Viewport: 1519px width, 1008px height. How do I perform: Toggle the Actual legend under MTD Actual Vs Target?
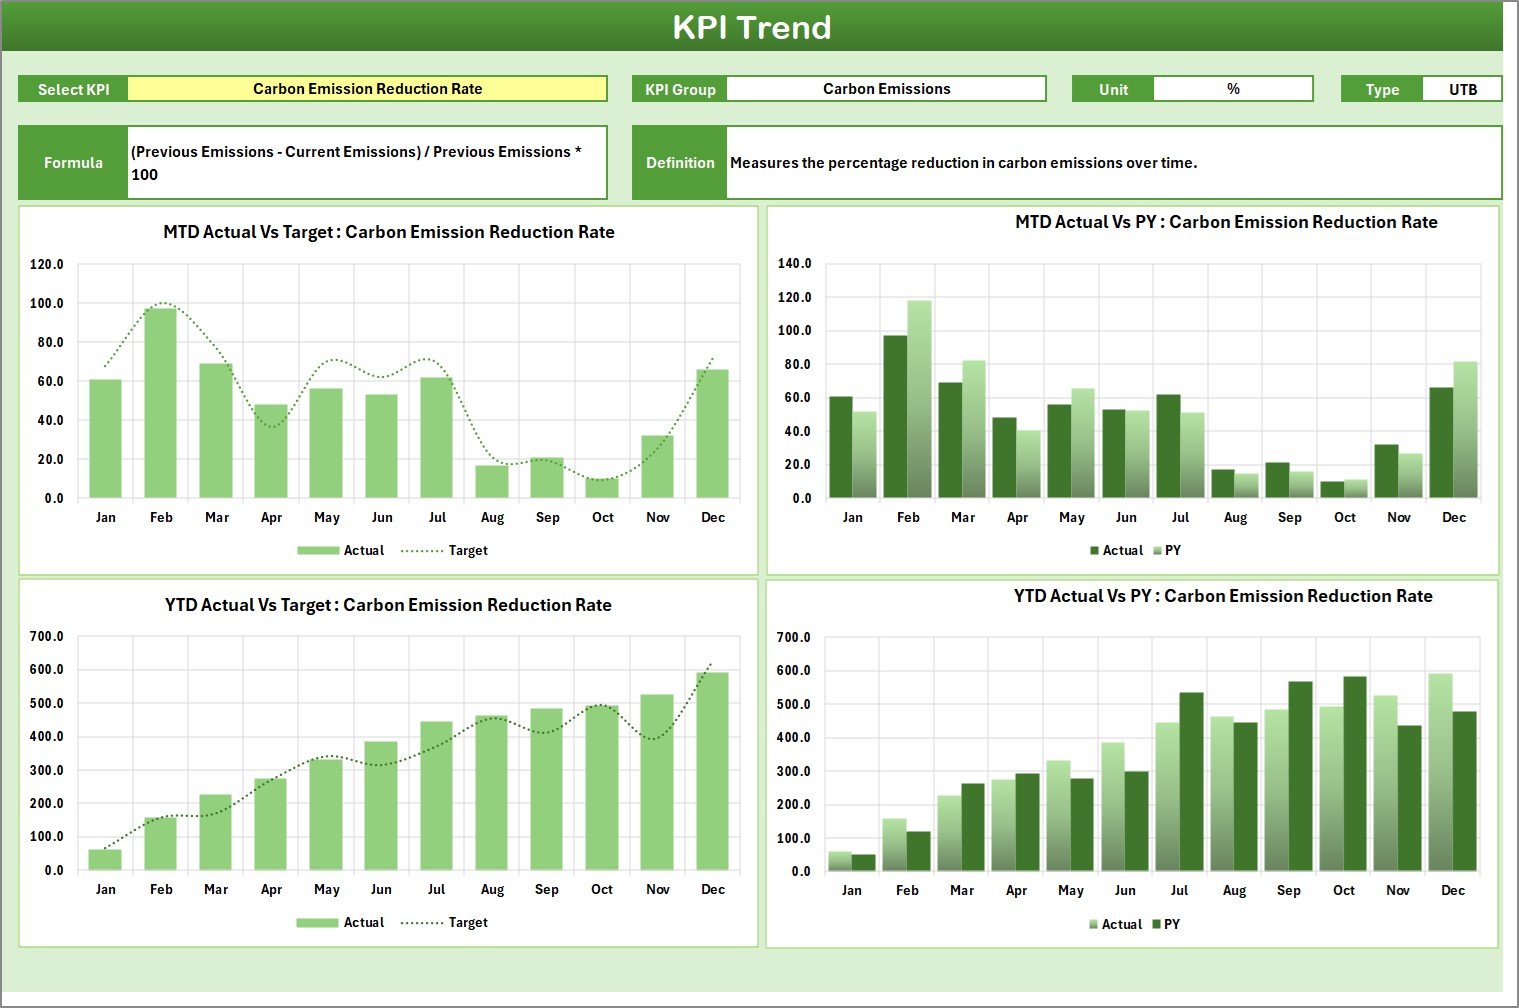point(343,550)
